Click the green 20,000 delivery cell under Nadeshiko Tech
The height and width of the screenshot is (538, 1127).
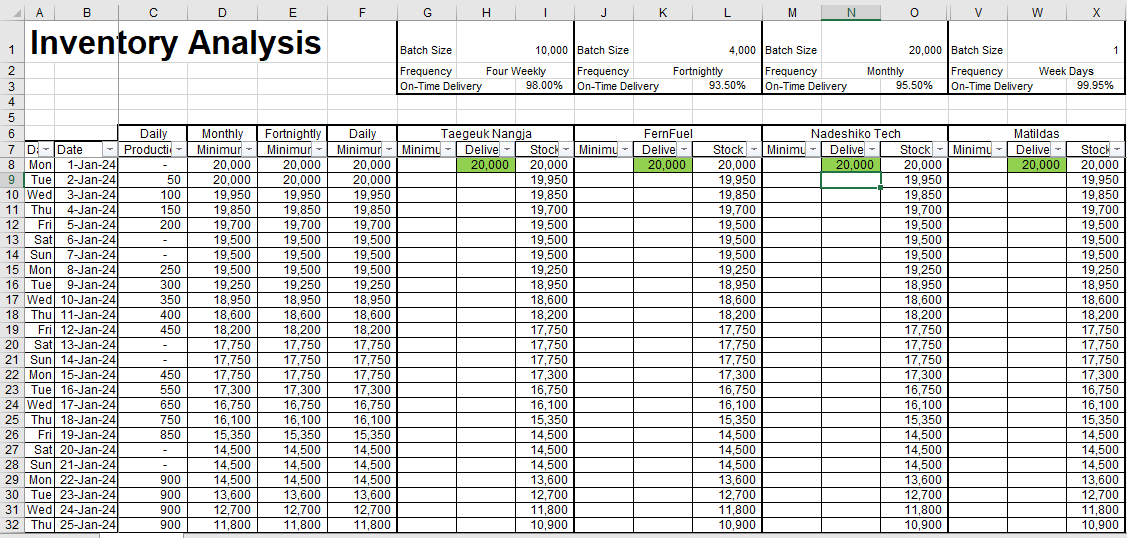[x=851, y=164]
